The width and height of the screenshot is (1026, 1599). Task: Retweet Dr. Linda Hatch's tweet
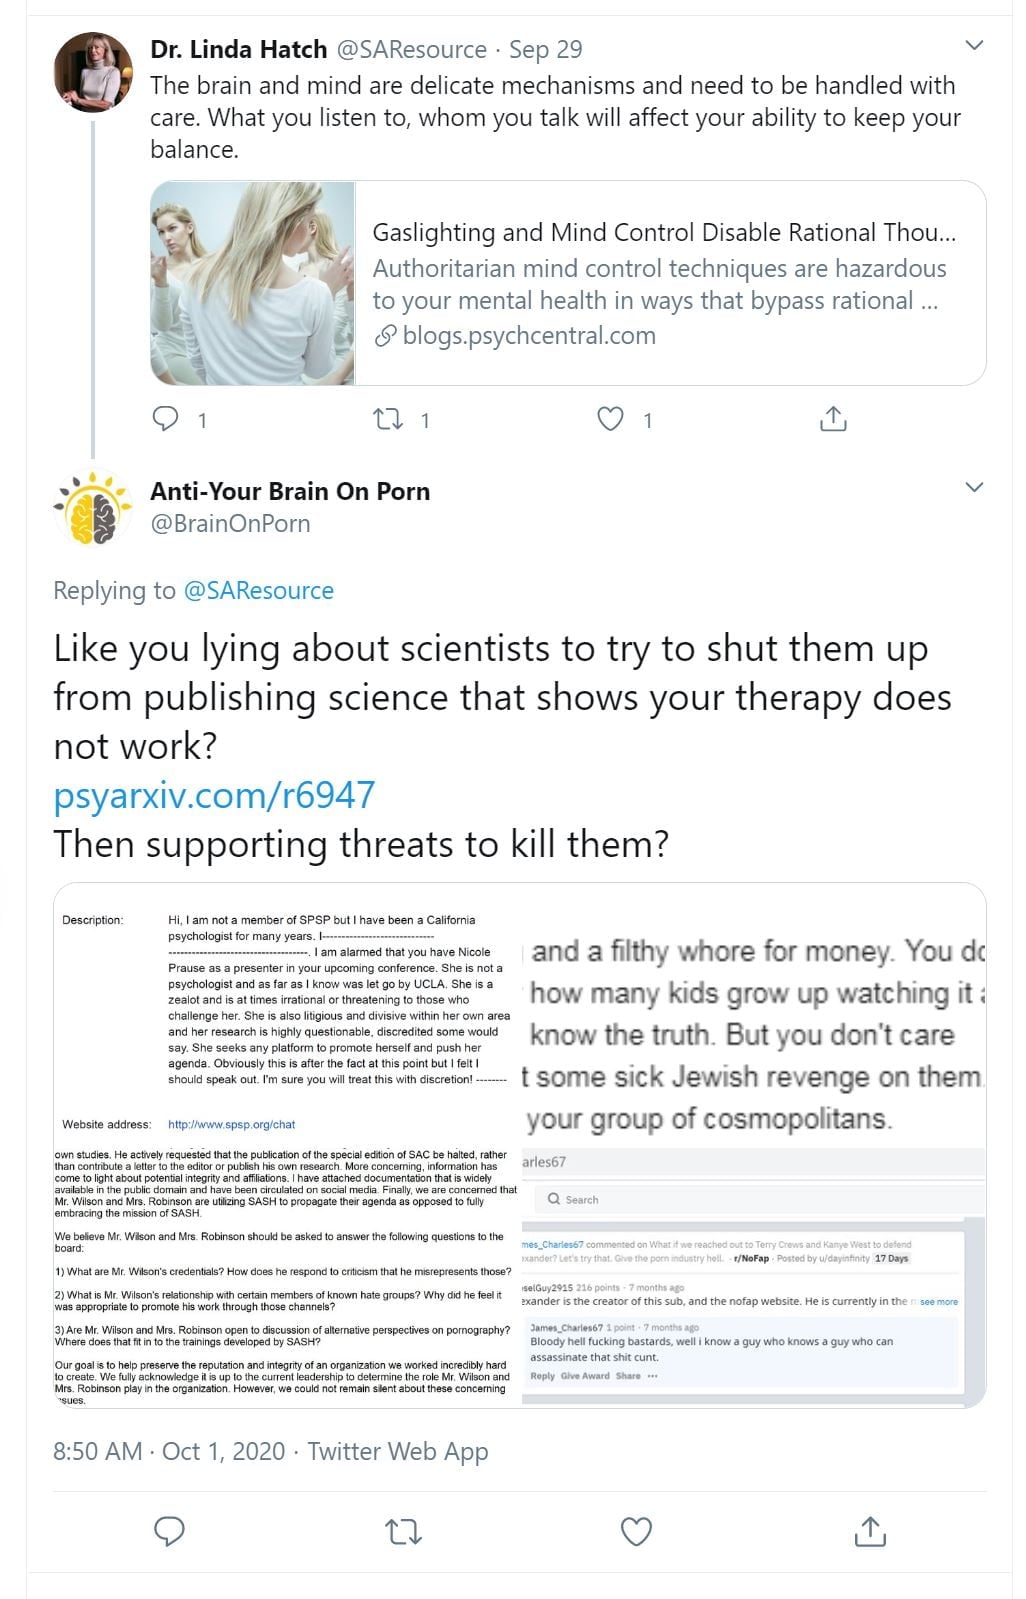tap(388, 419)
